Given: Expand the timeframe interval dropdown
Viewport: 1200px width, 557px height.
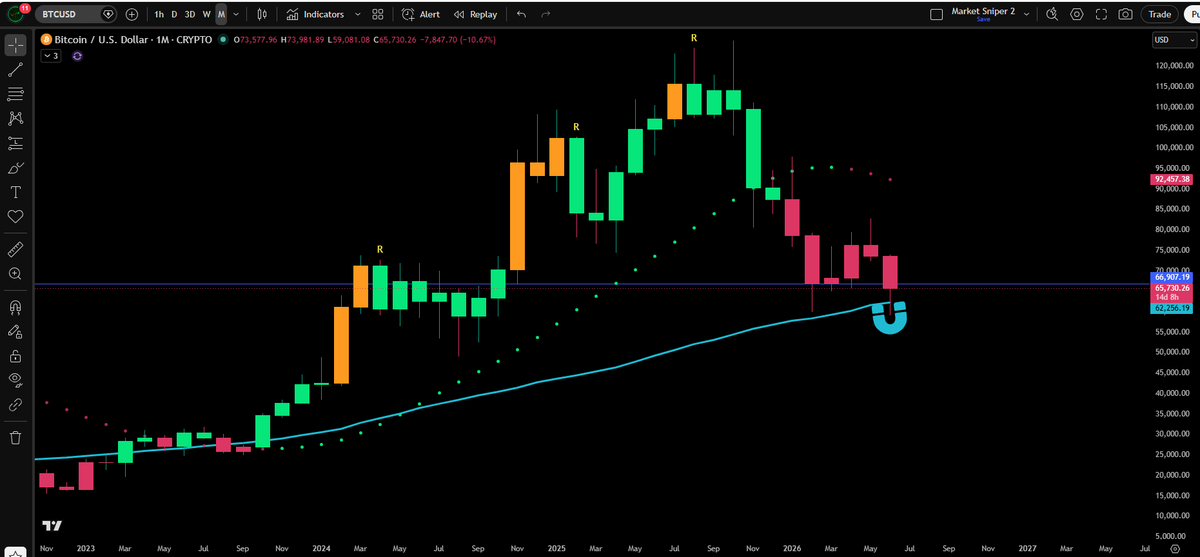Looking at the screenshot, I should pos(236,15).
